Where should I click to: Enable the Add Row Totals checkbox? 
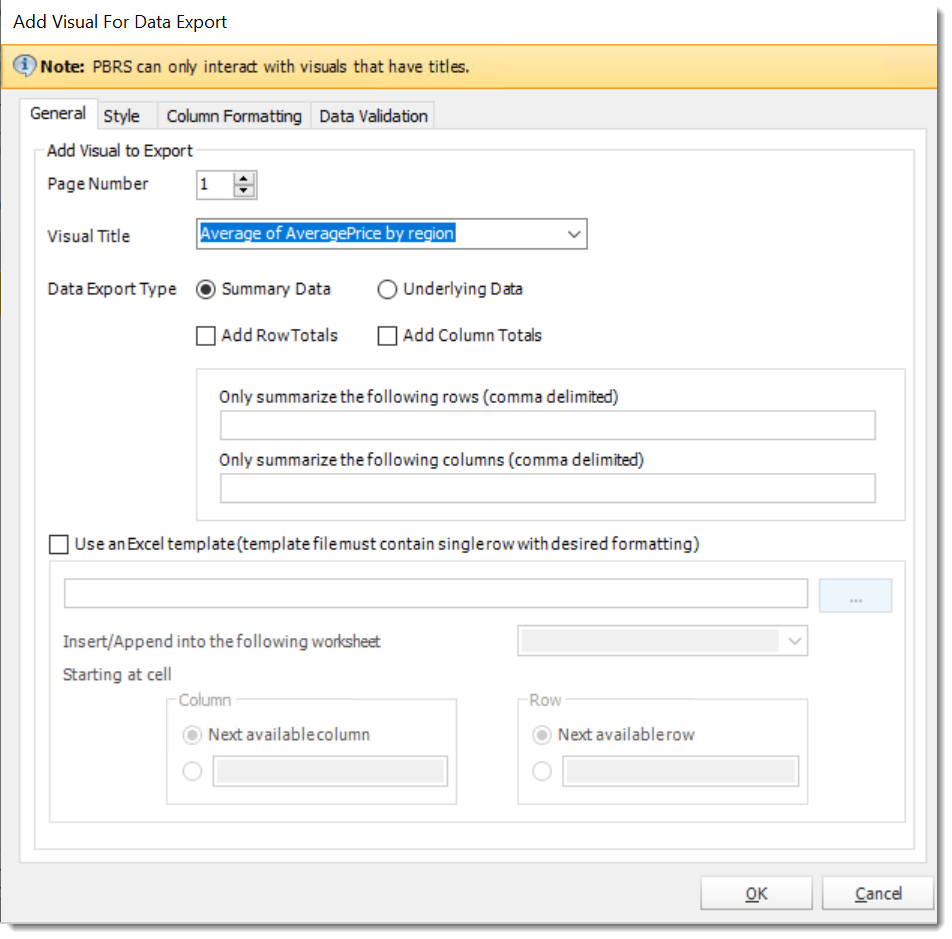(205, 335)
